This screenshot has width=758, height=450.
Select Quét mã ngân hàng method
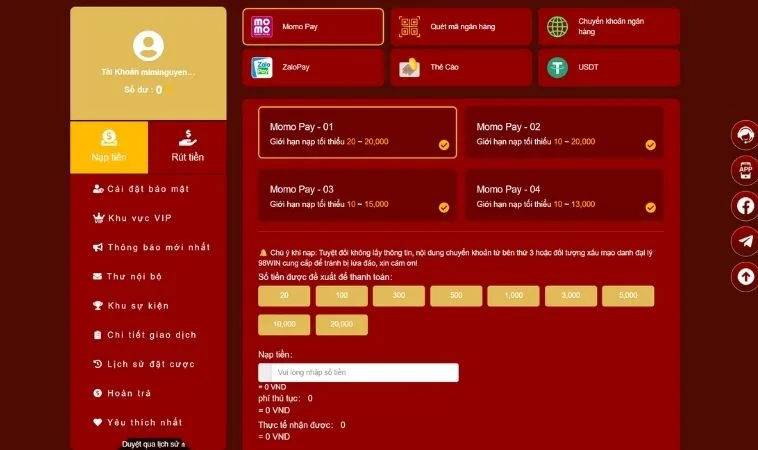[461, 27]
